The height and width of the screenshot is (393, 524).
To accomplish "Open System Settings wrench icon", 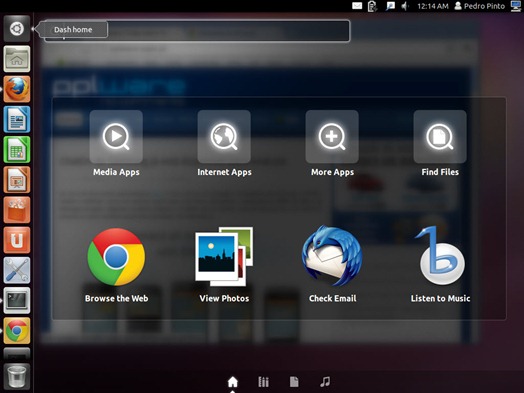I will click(17, 270).
